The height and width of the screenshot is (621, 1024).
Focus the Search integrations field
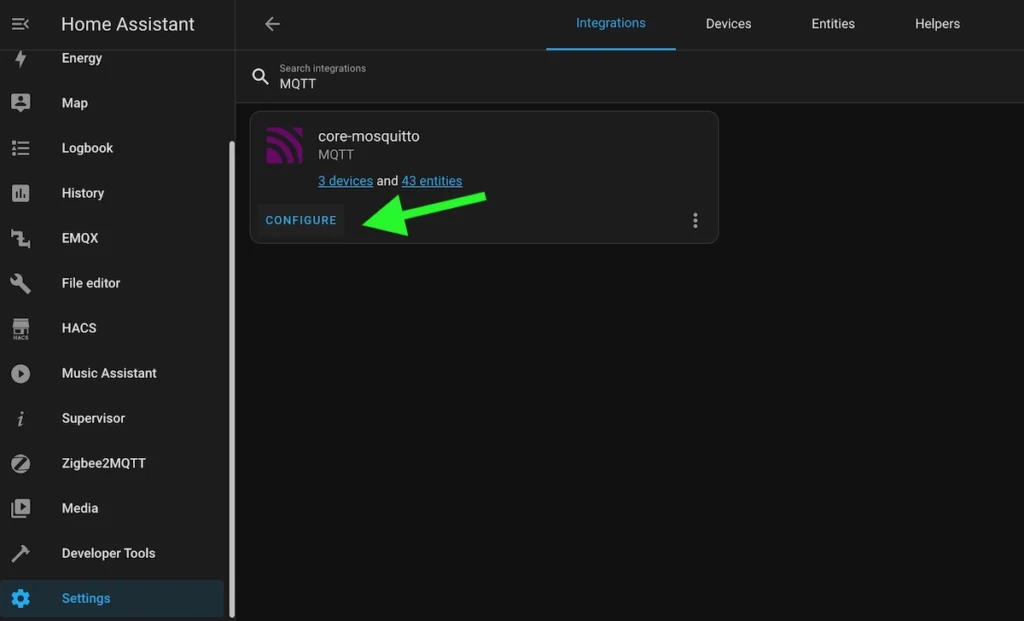coord(630,76)
